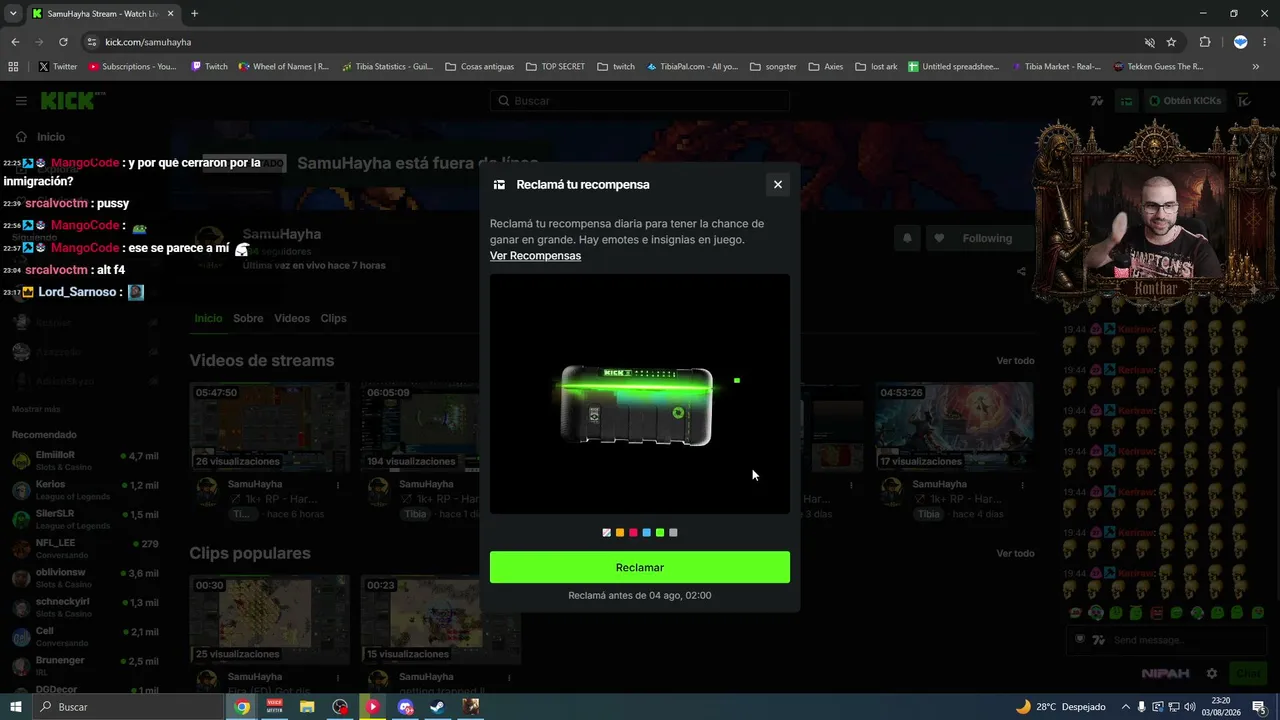Click the green Chat send button
1280x720 pixels.
point(1248,674)
